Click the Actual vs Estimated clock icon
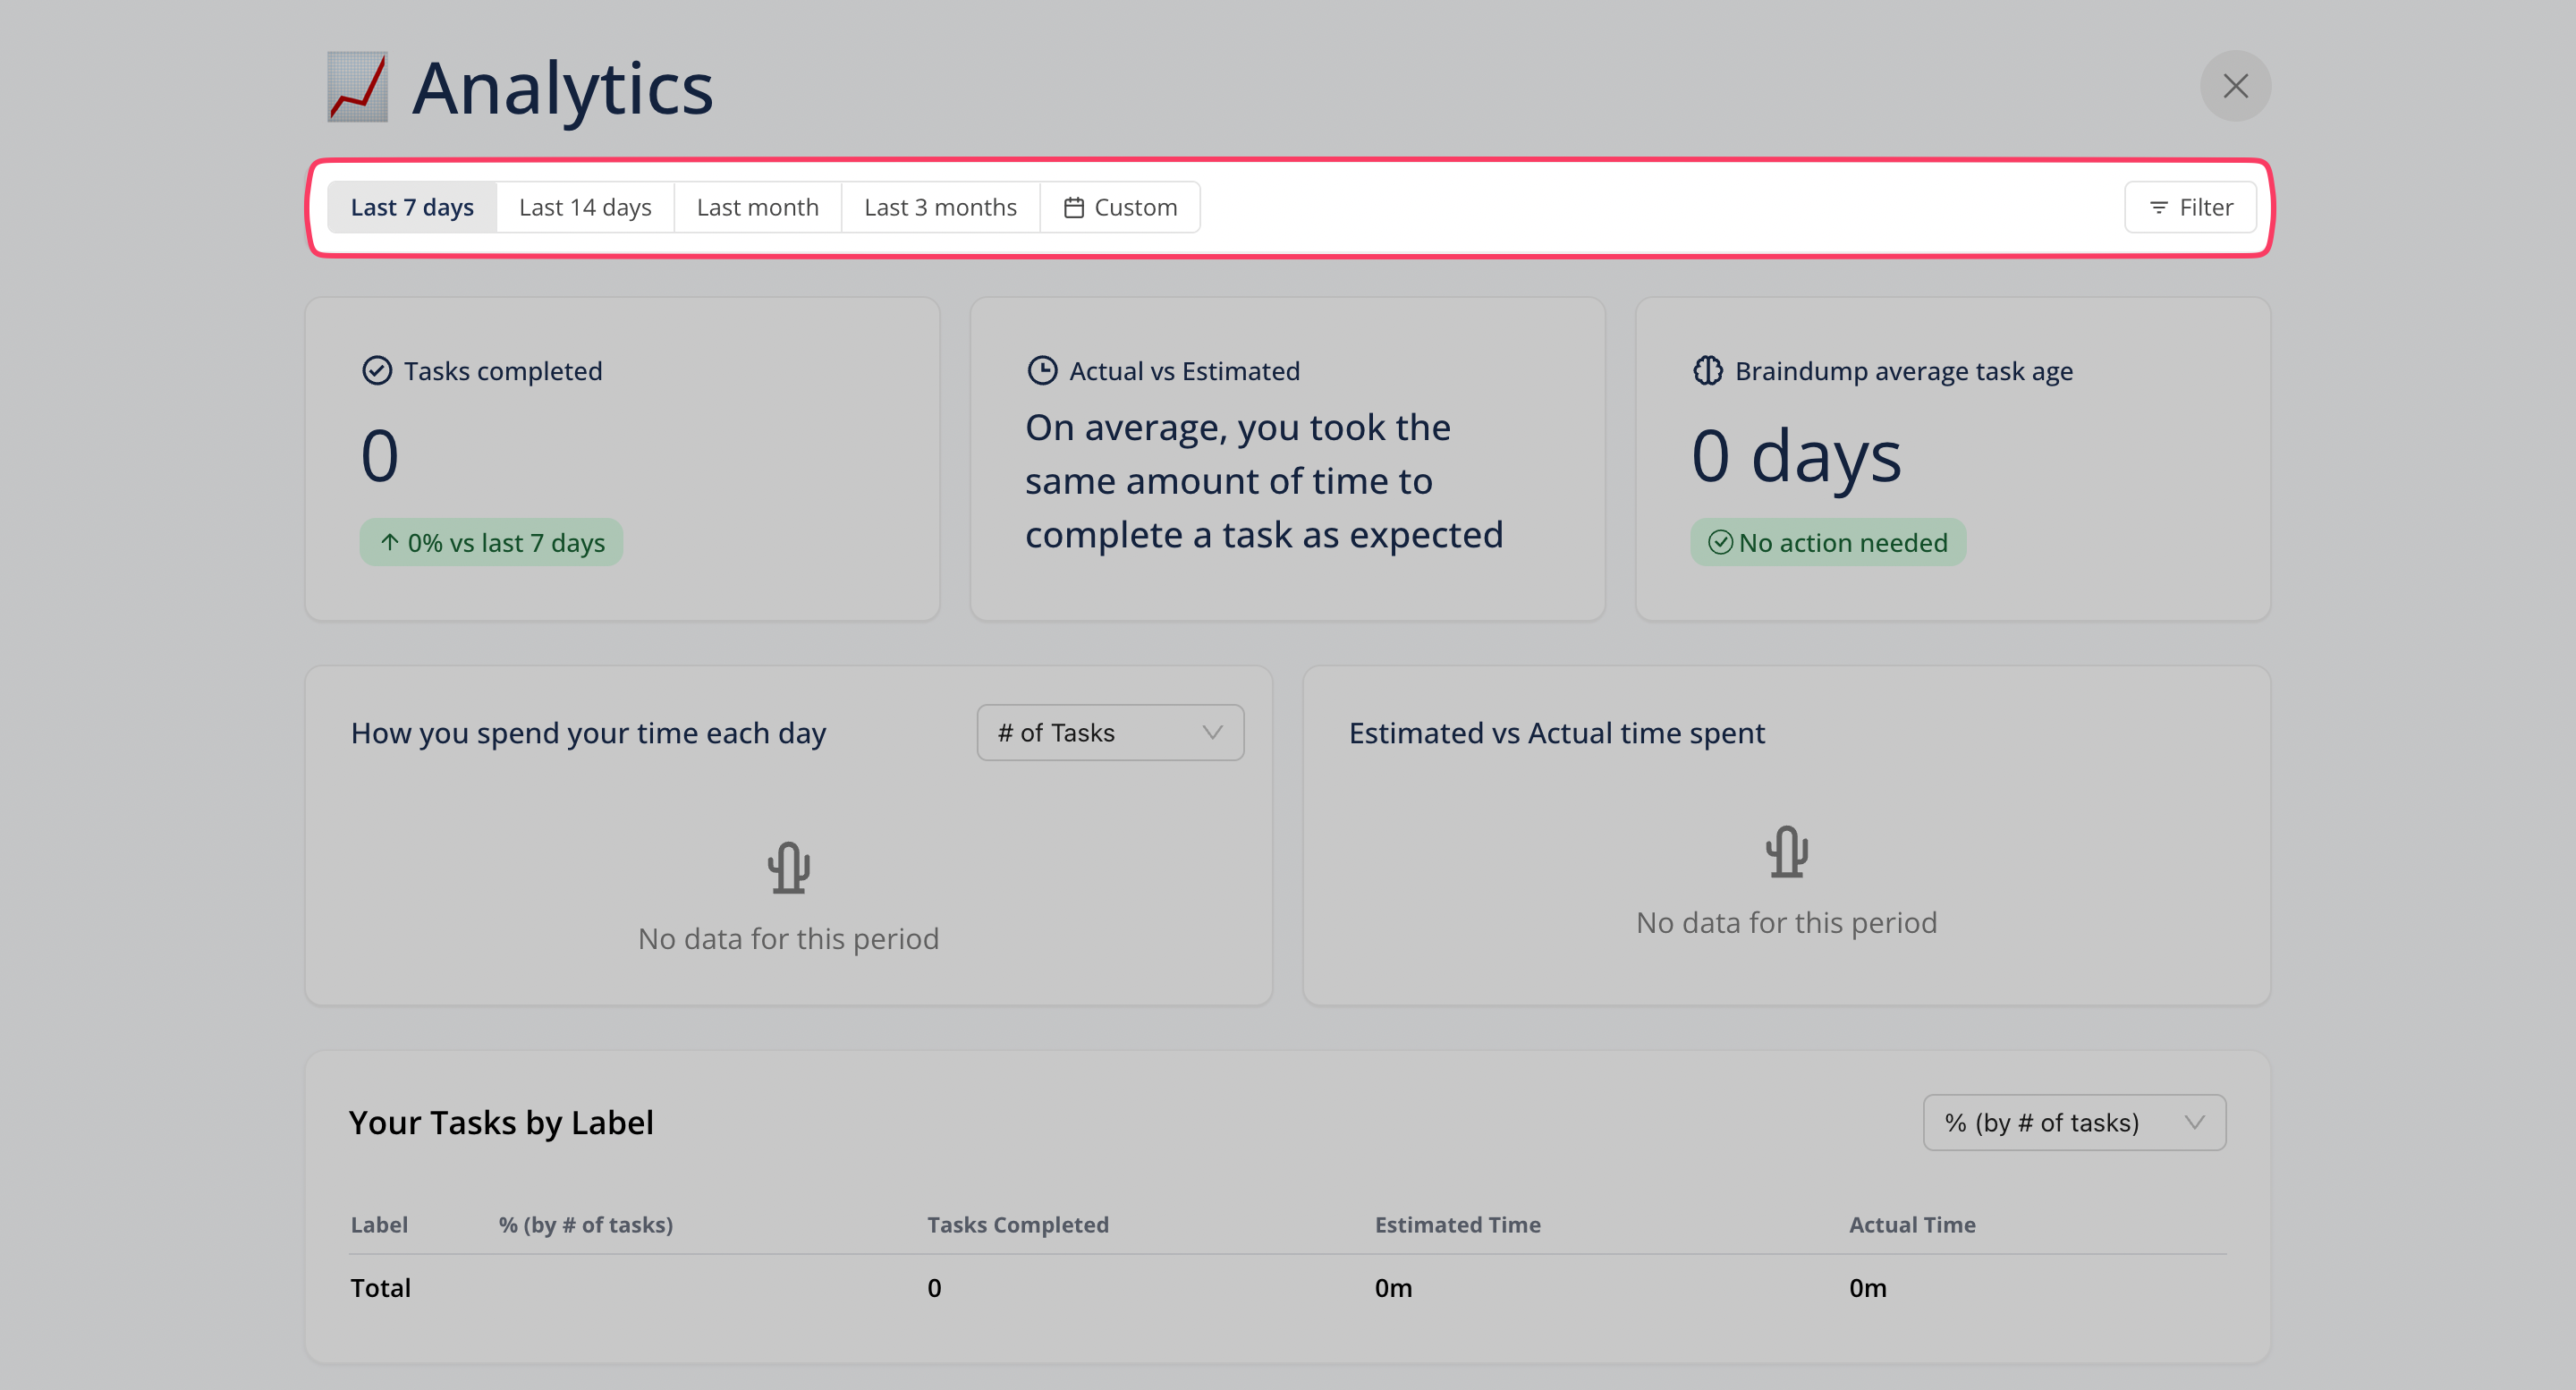2576x1390 pixels. tap(1042, 371)
